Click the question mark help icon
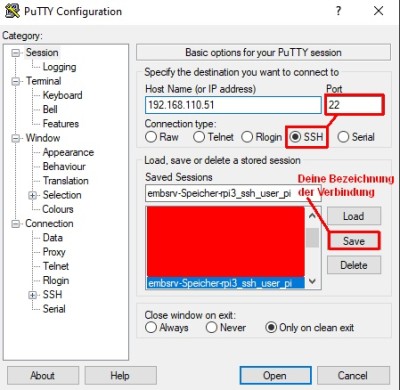The image size is (400, 390). click(338, 11)
